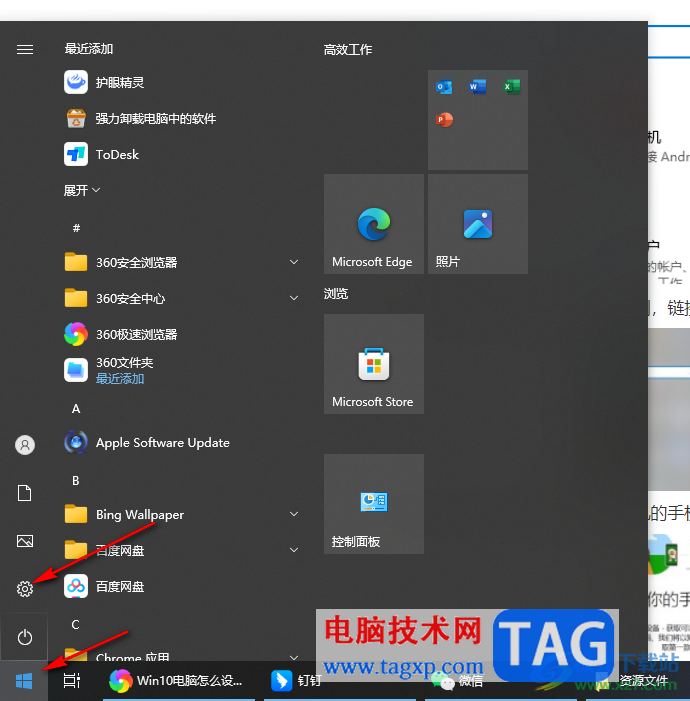Screen dimensions: 690x701
Task: Click the Windows Start button
Action: point(24,681)
